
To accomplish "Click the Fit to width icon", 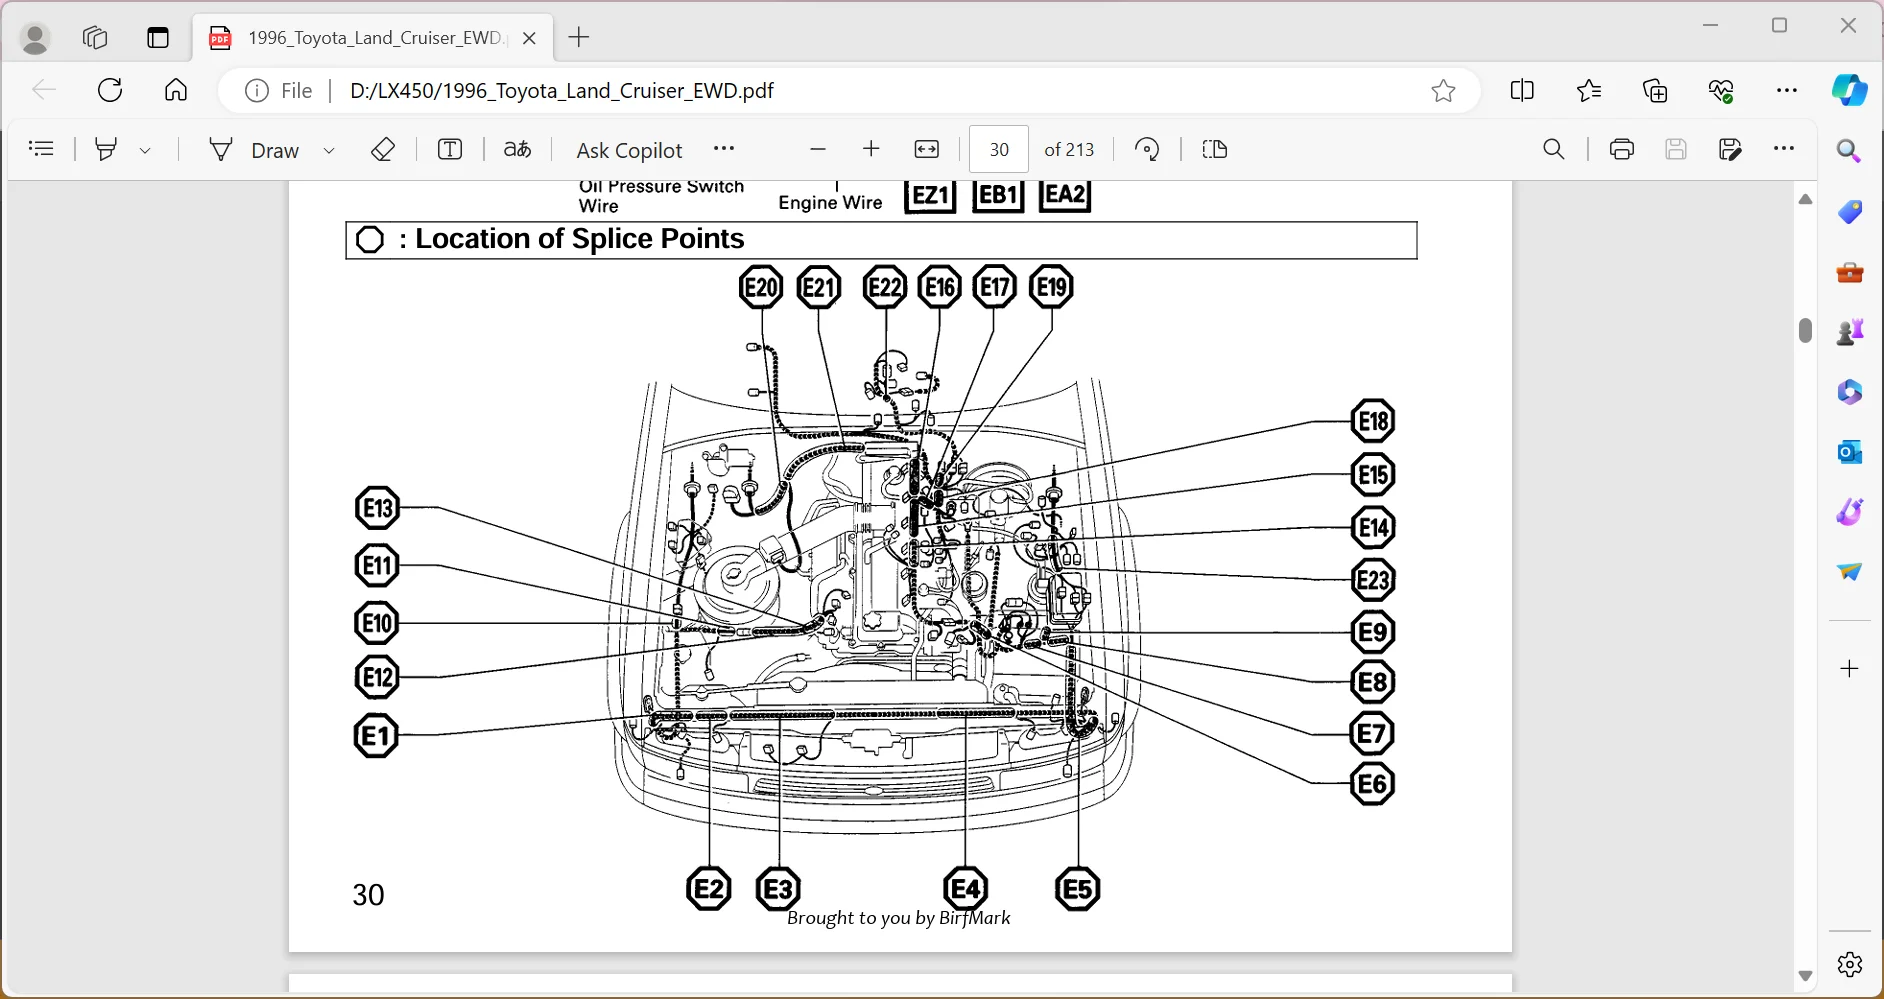I will pyautogui.click(x=927, y=150).
